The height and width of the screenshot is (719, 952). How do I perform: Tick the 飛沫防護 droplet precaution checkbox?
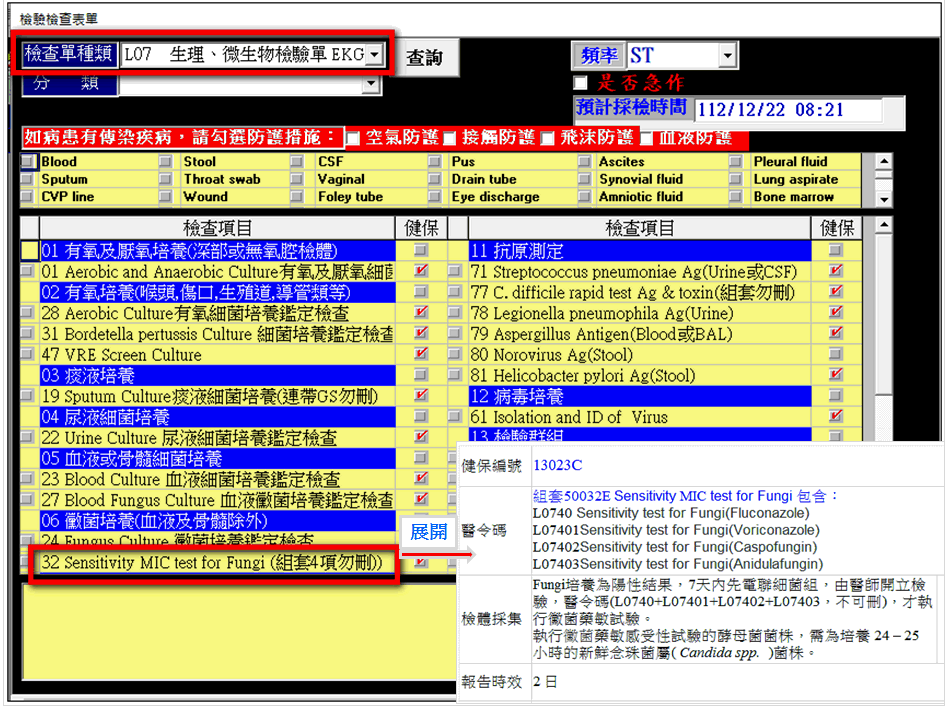tap(547, 138)
